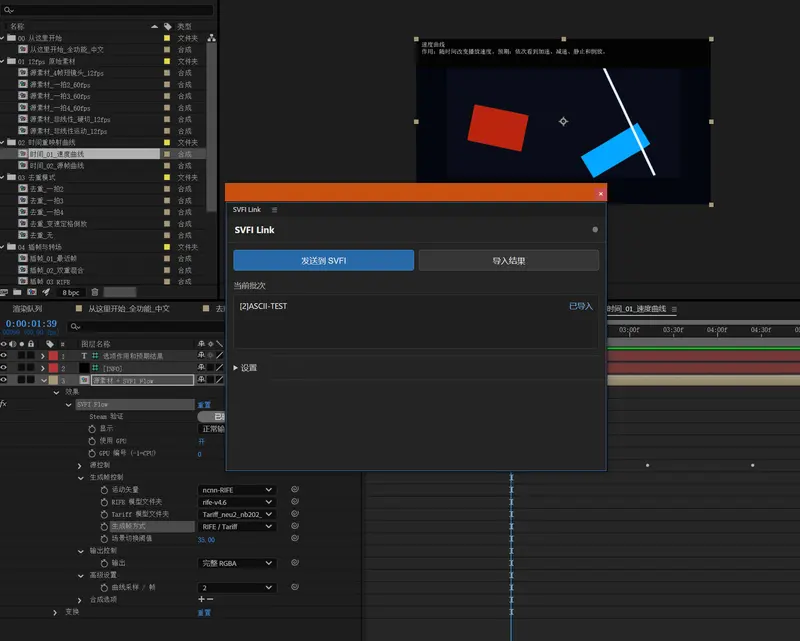Click the new folder icon in project panel
Viewport: 800px width, 641px height.
pyautogui.click(x=17, y=292)
